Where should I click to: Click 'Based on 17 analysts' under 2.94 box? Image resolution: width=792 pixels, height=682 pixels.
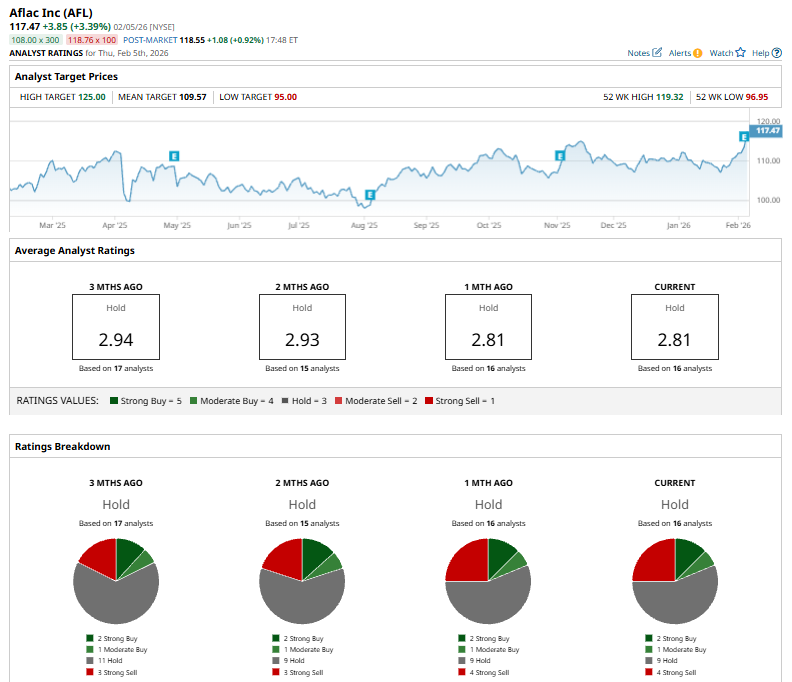point(116,369)
